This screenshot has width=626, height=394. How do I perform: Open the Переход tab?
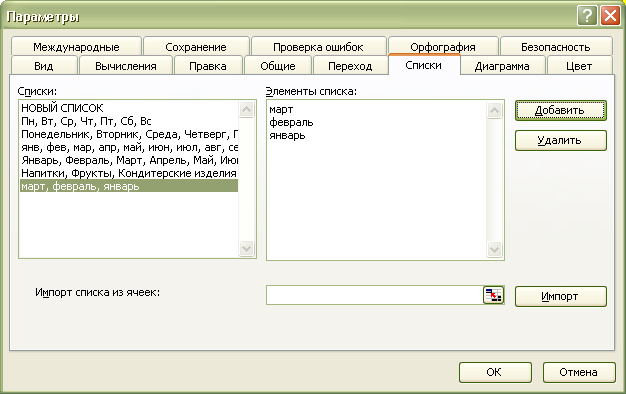pos(350,65)
